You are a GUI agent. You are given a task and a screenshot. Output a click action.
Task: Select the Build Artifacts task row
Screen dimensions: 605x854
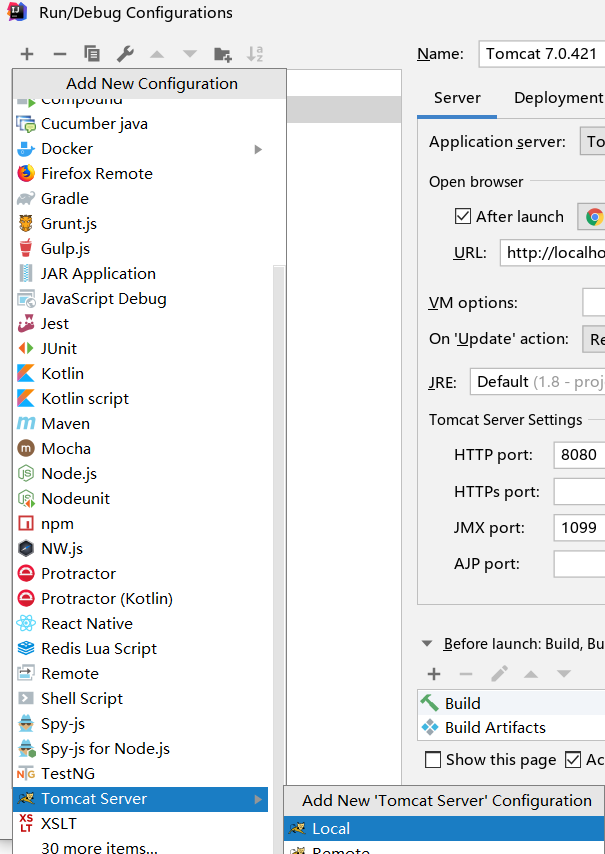(511, 728)
